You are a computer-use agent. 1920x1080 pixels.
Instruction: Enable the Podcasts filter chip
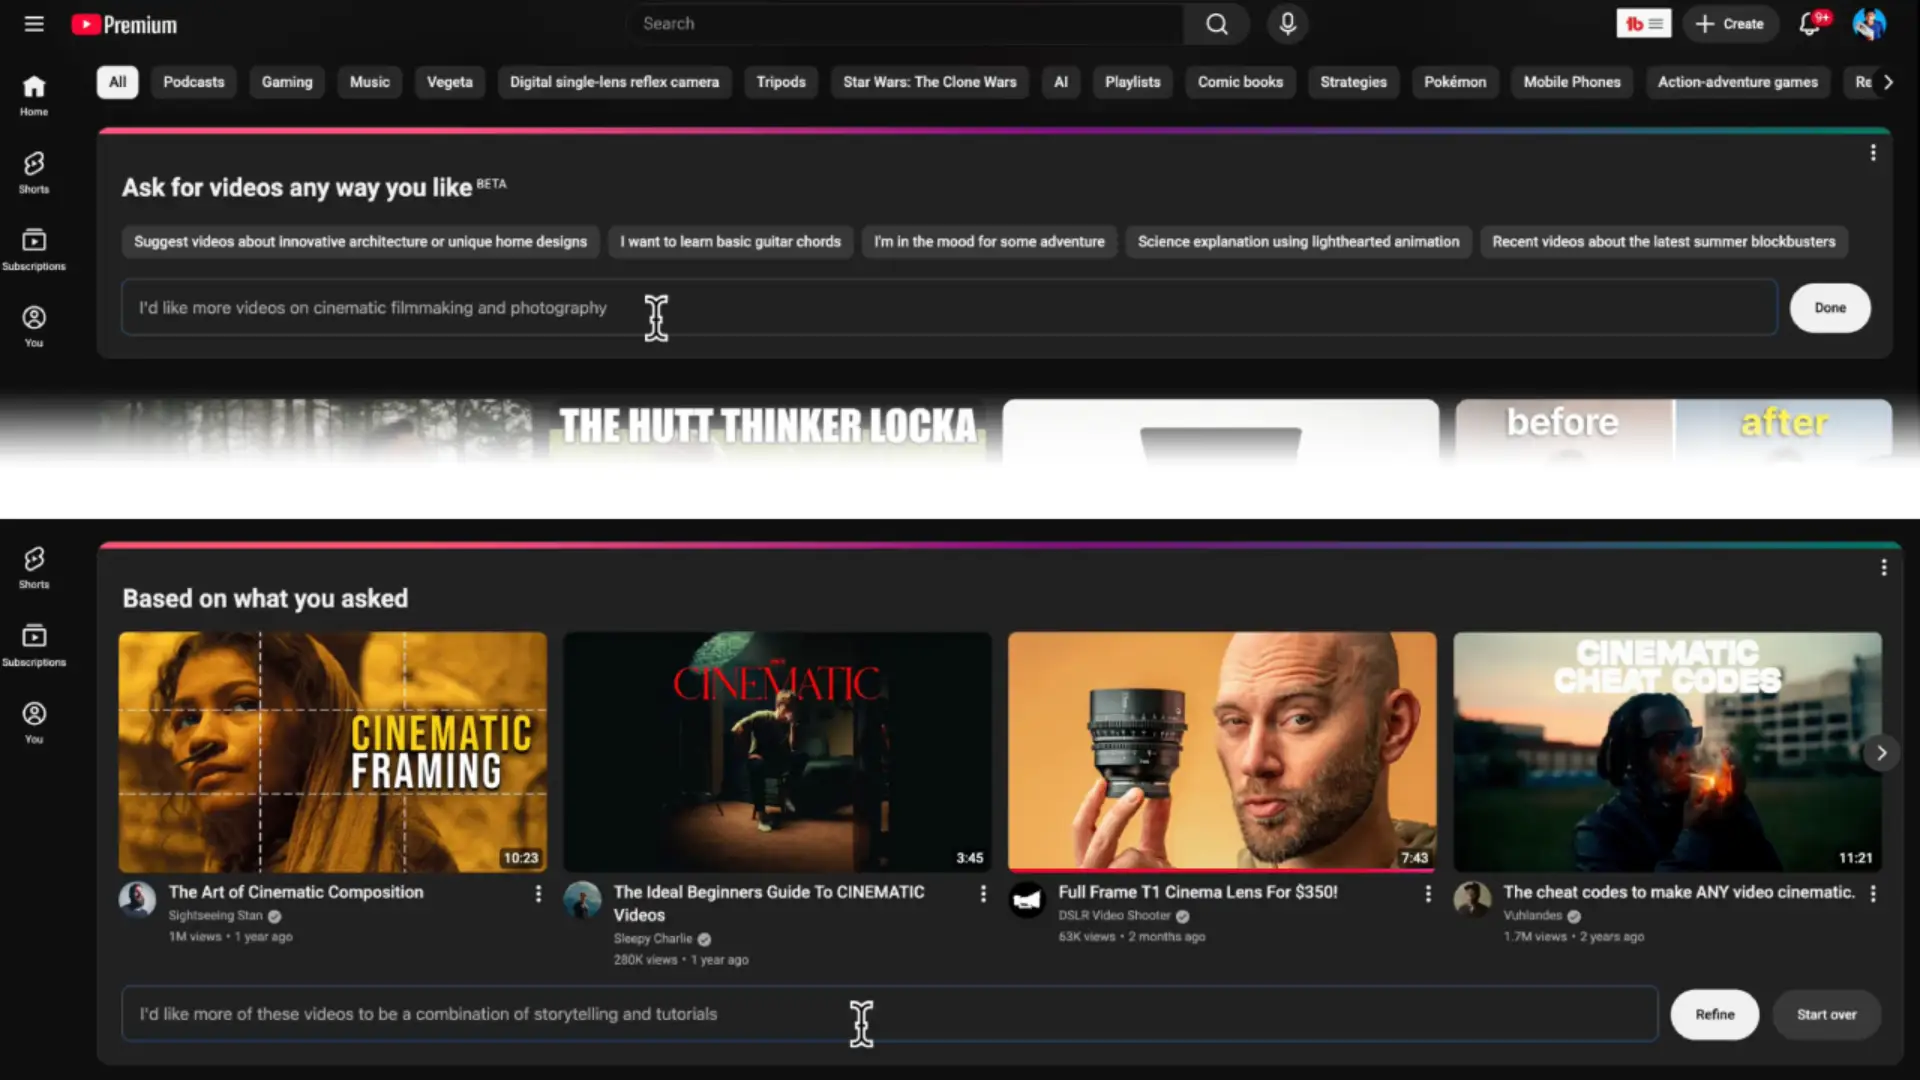(x=193, y=82)
